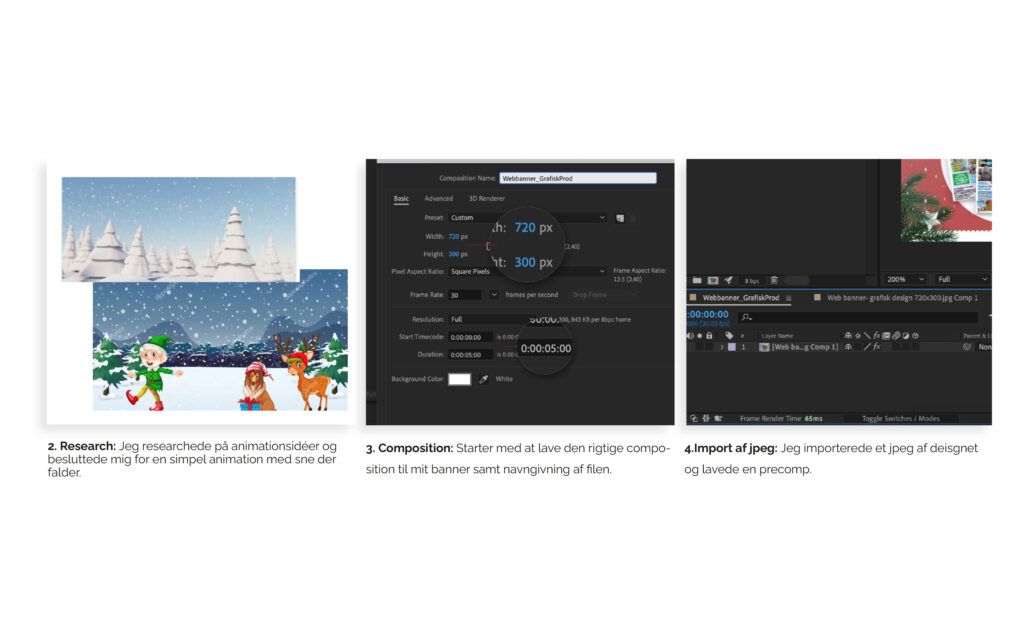Click the trash delete icon beside 8 bpc
This screenshot has height=631, width=1024.
774,280
